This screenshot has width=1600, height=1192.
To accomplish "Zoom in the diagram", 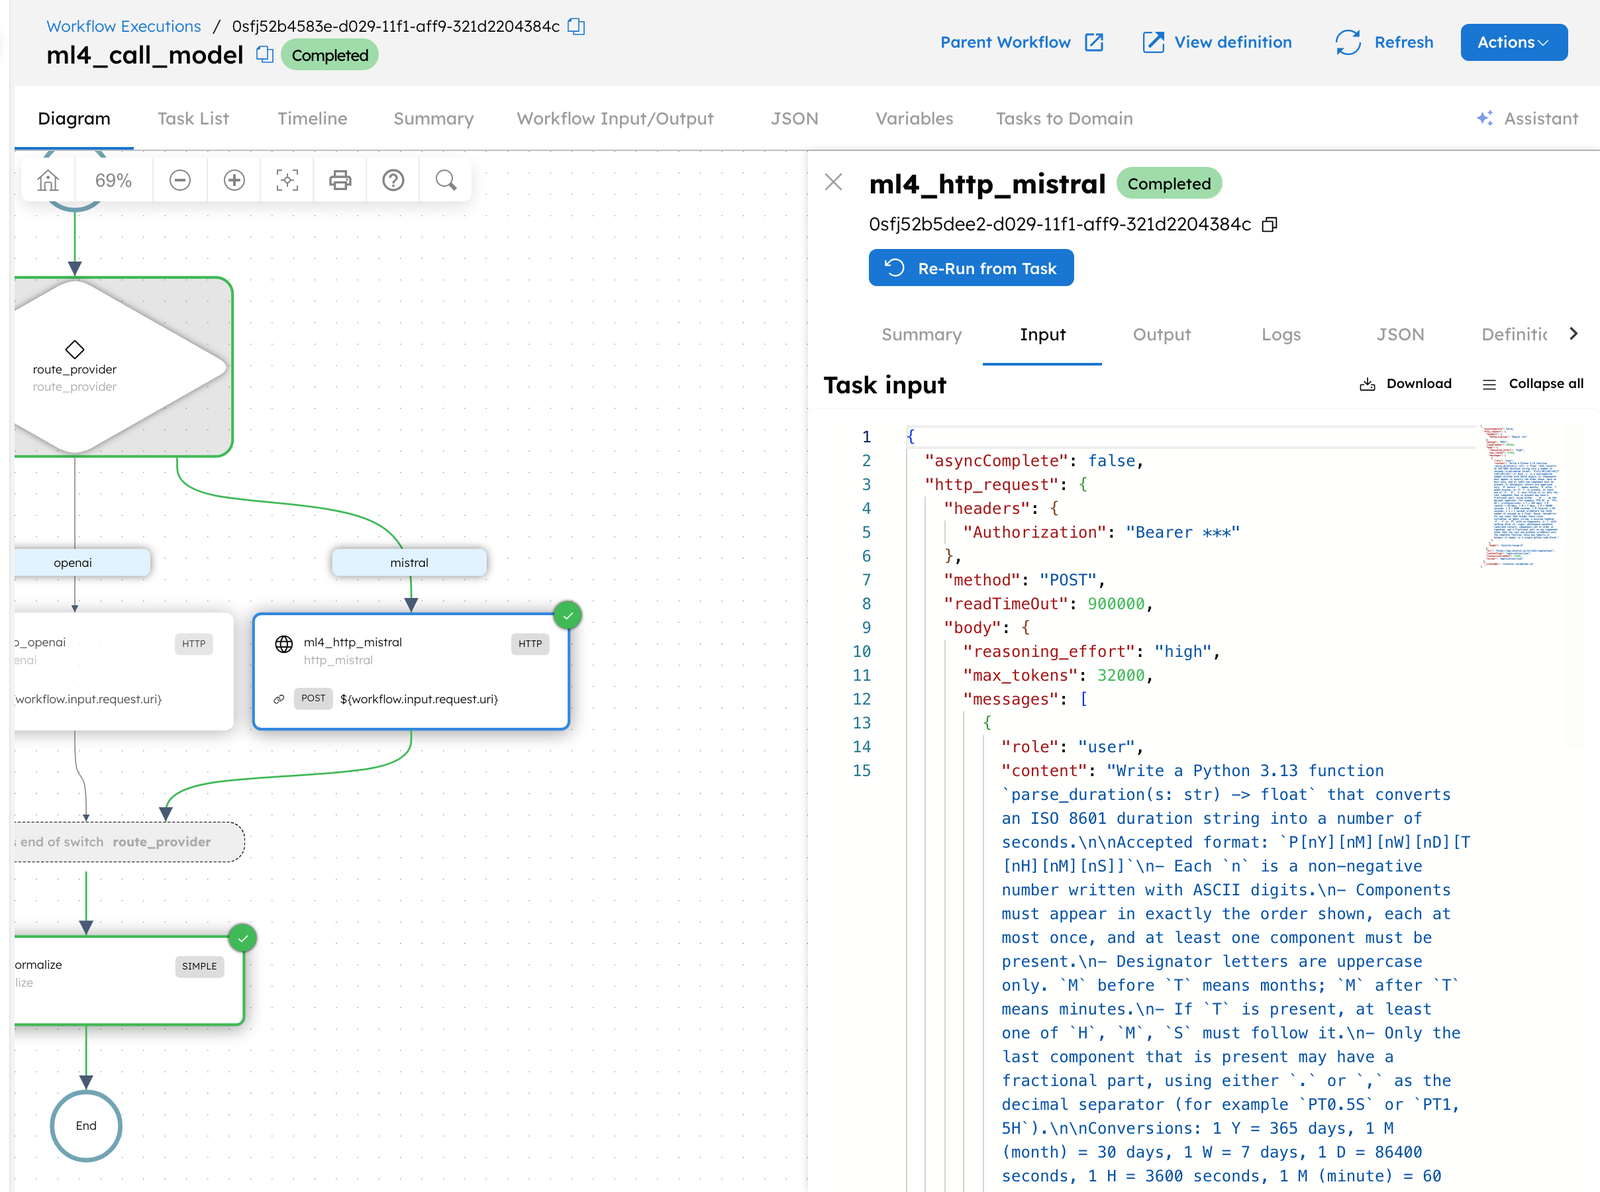I will coord(234,180).
